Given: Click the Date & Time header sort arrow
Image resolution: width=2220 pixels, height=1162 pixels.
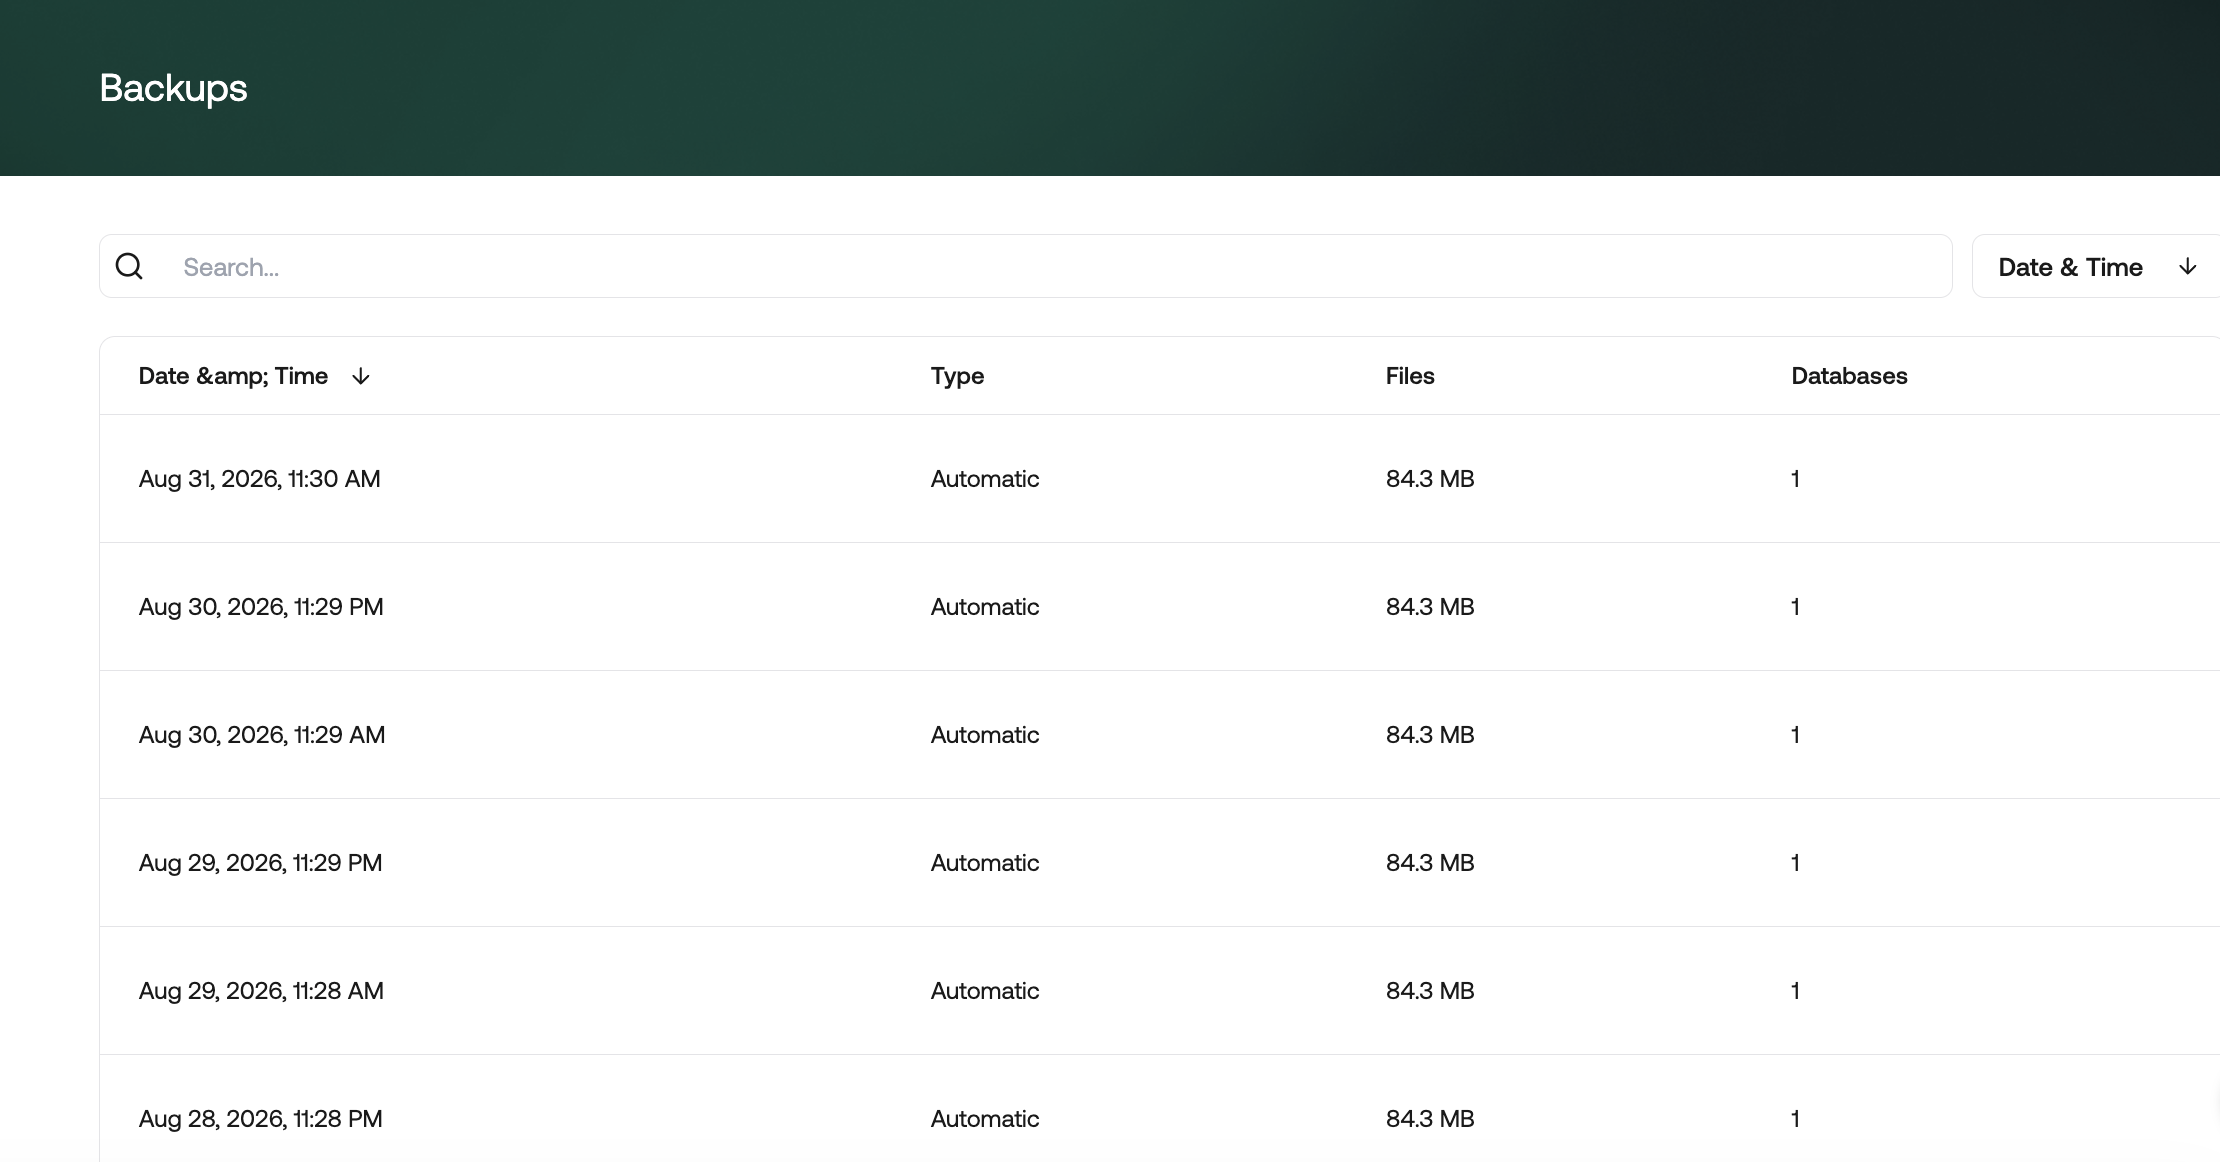Looking at the screenshot, I should 361,376.
